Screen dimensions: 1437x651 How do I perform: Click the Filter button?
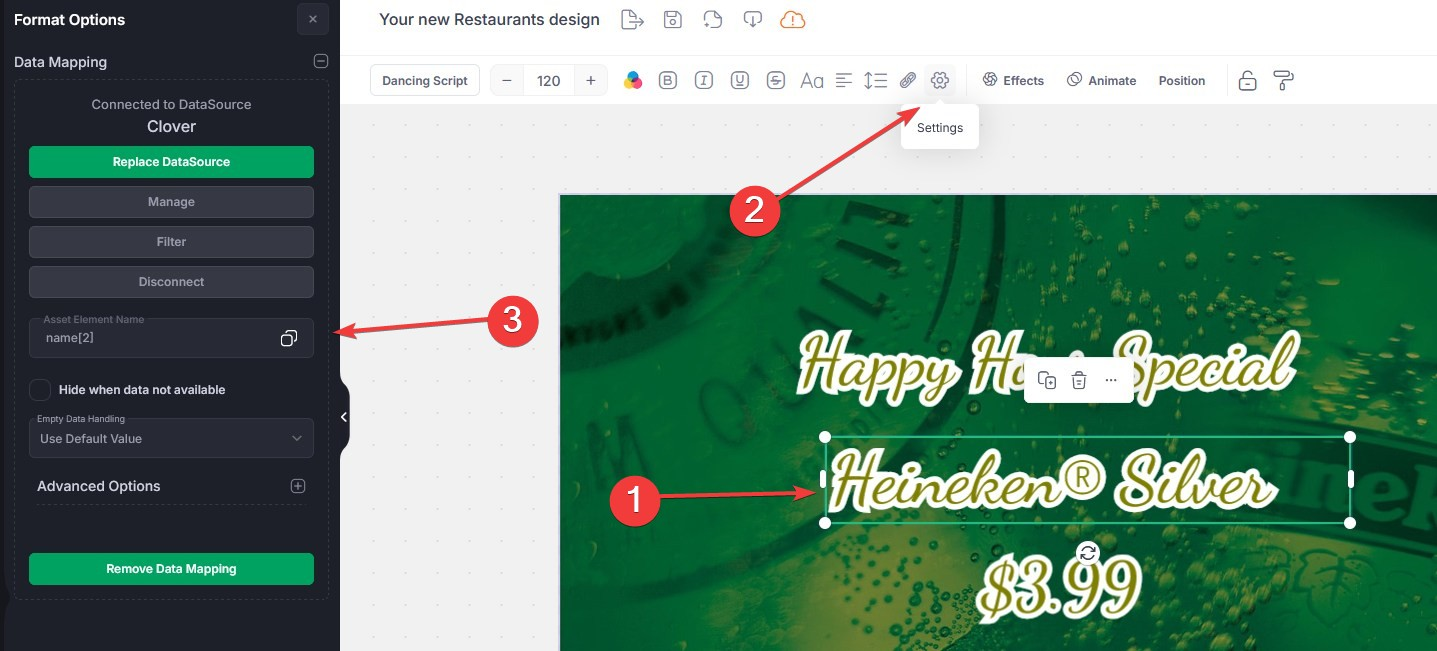coord(171,242)
